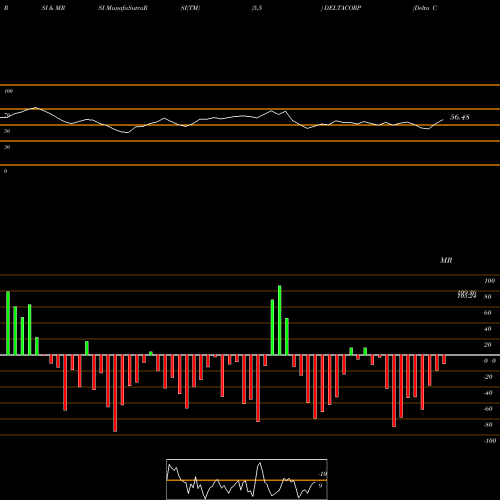
Task: Click the -80 label on MR axis
Action: coord(488,425)
